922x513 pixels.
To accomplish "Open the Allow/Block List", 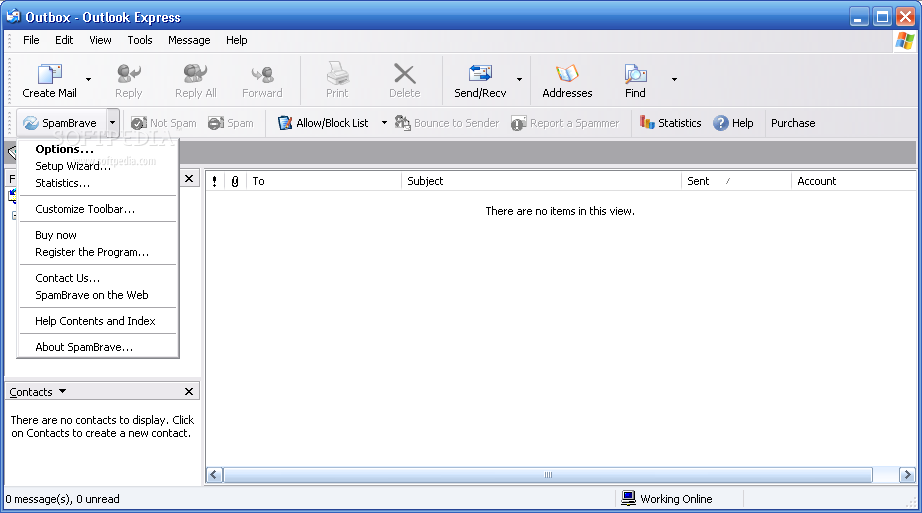I will coord(323,123).
